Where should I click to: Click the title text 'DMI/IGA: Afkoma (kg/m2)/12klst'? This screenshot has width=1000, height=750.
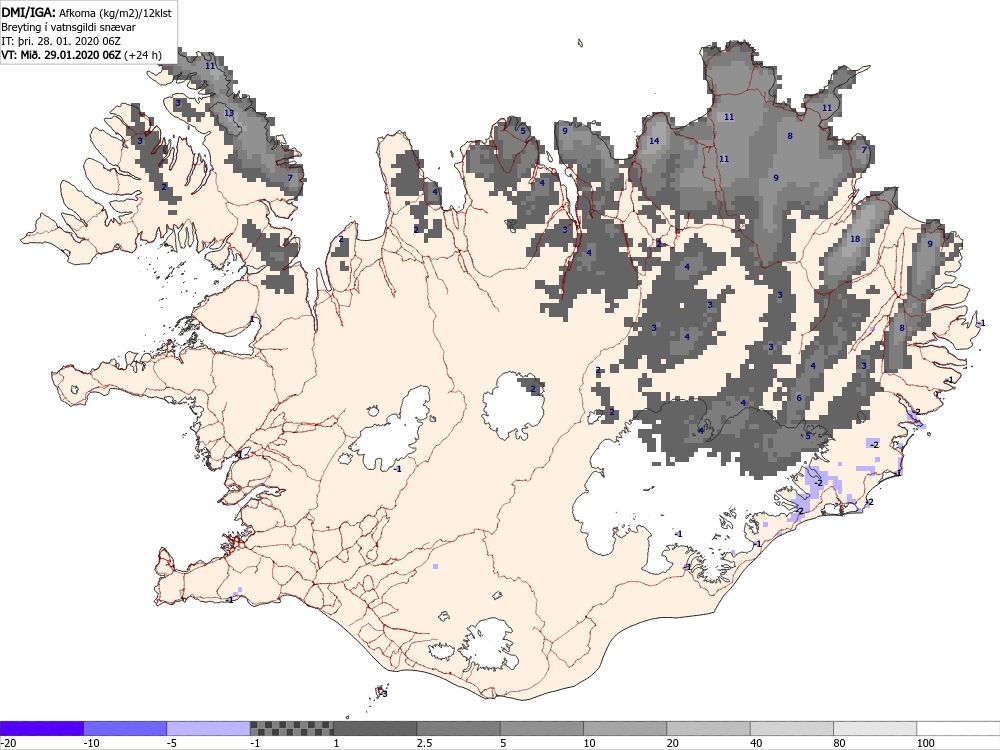[x=87, y=12]
